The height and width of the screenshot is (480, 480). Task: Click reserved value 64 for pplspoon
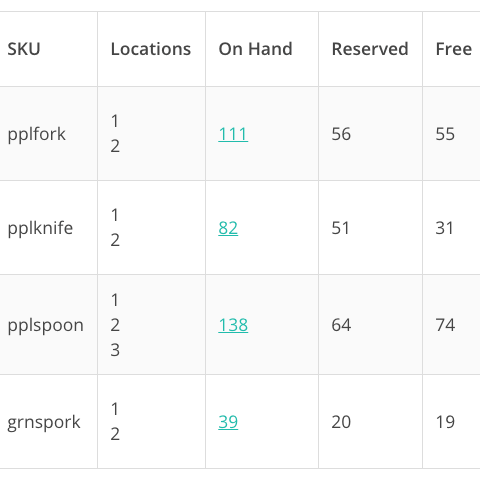341,325
